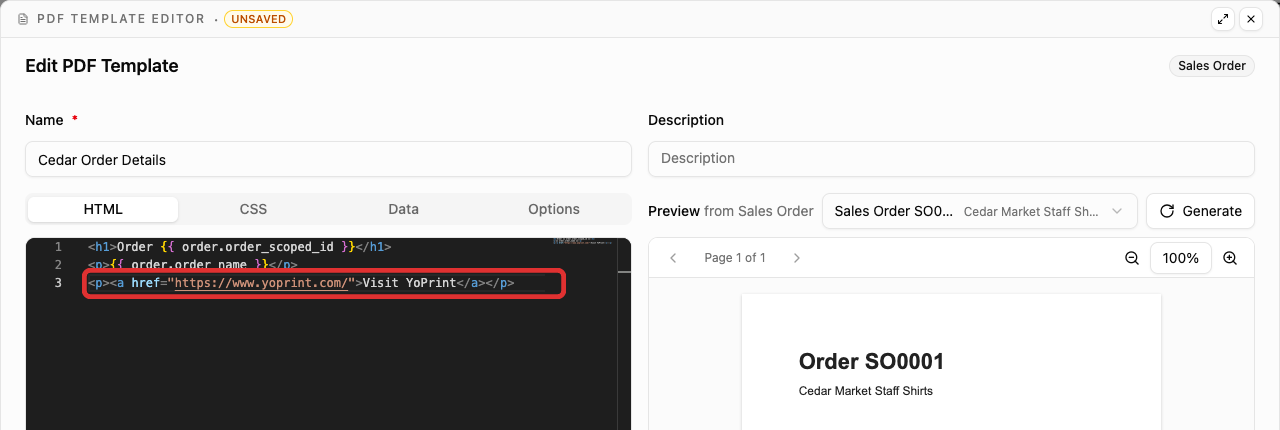Open the Sales Order SO0001 preview dropdown

pos(980,211)
